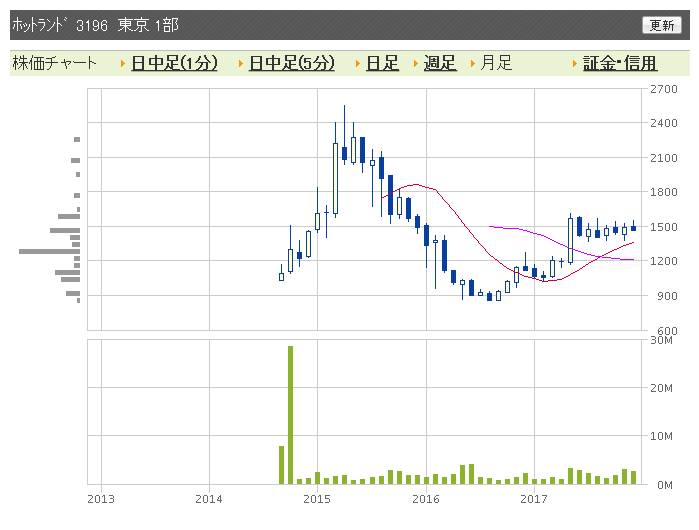Screen dimensions: 699x530
Task: Click the 20M volume axis label
Action: click(661, 388)
